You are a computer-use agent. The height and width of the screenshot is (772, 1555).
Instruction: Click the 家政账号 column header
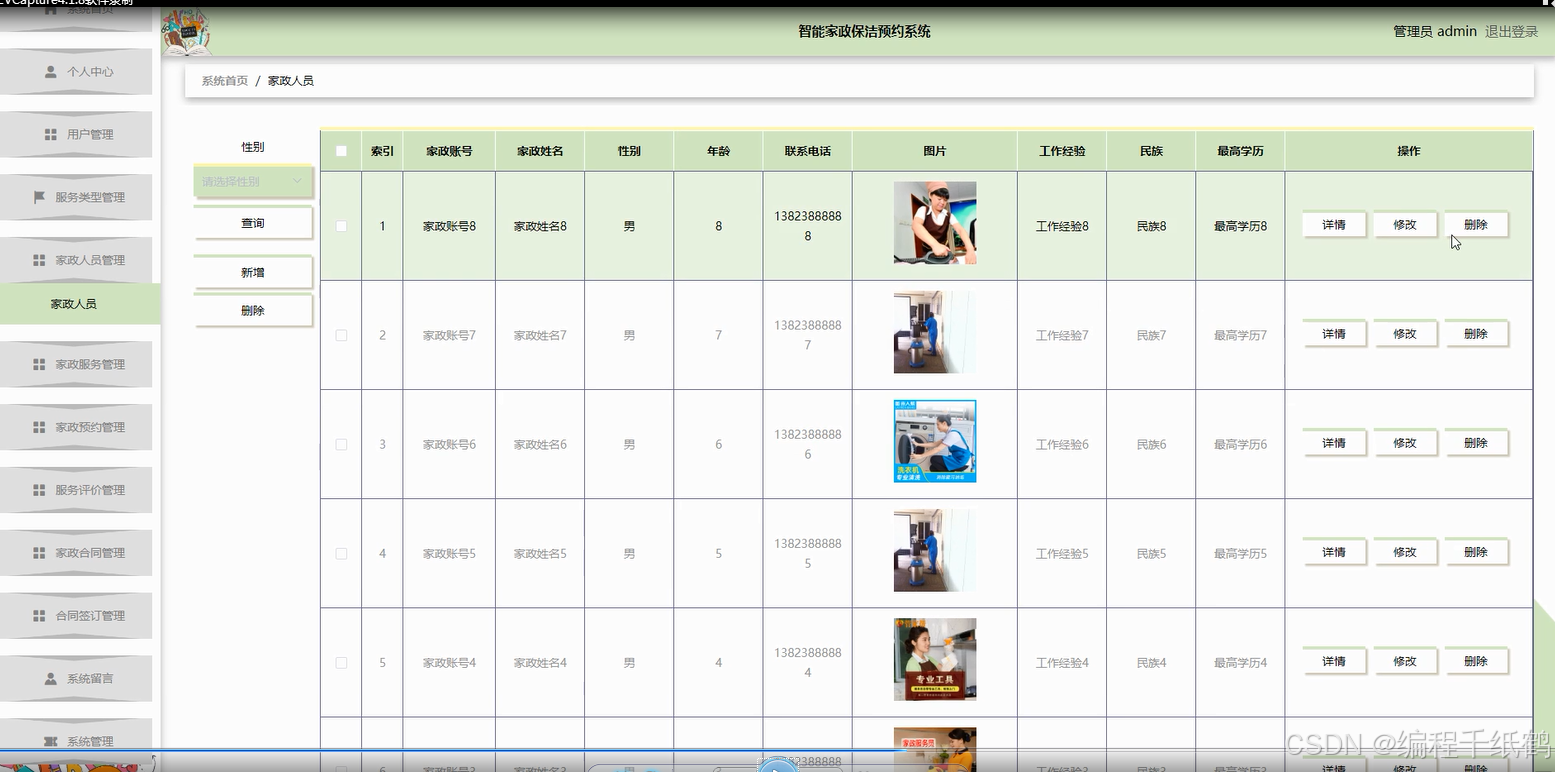pyautogui.click(x=449, y=152)
